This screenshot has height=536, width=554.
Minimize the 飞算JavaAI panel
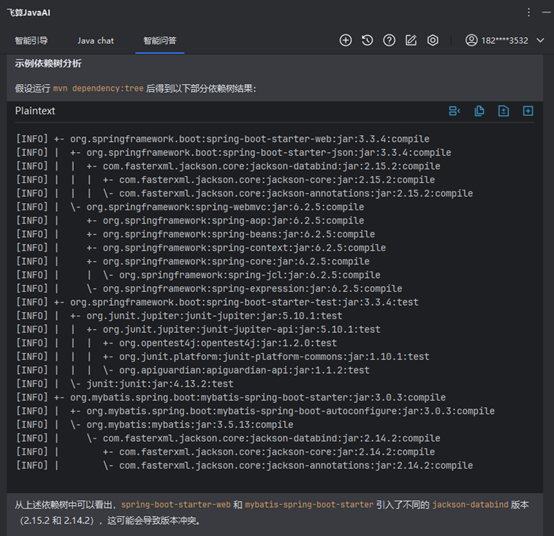[x=546, y=12]
